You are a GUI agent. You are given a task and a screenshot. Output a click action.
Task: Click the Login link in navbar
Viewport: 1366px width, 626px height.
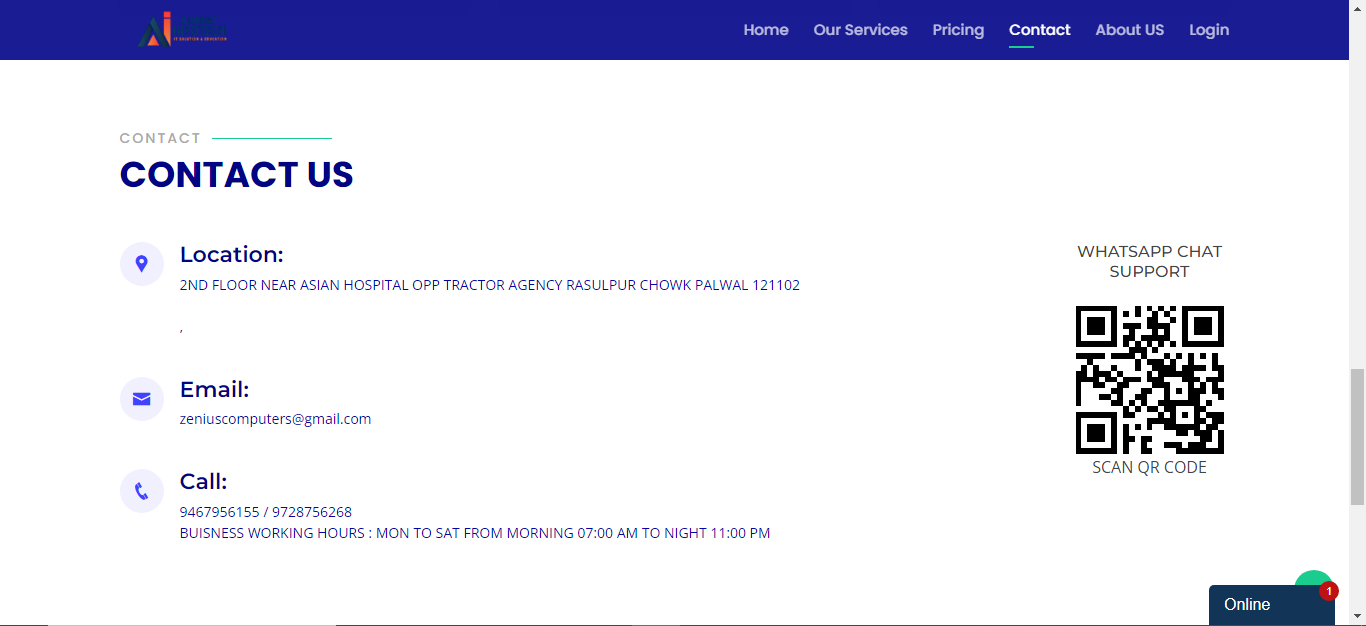coord(1209,30)
